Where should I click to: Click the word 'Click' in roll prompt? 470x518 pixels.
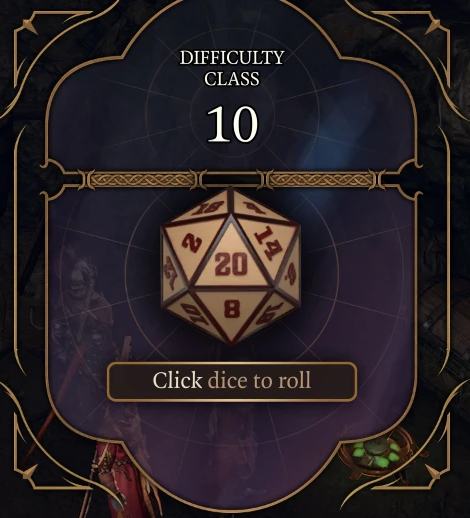click(177, 380)
